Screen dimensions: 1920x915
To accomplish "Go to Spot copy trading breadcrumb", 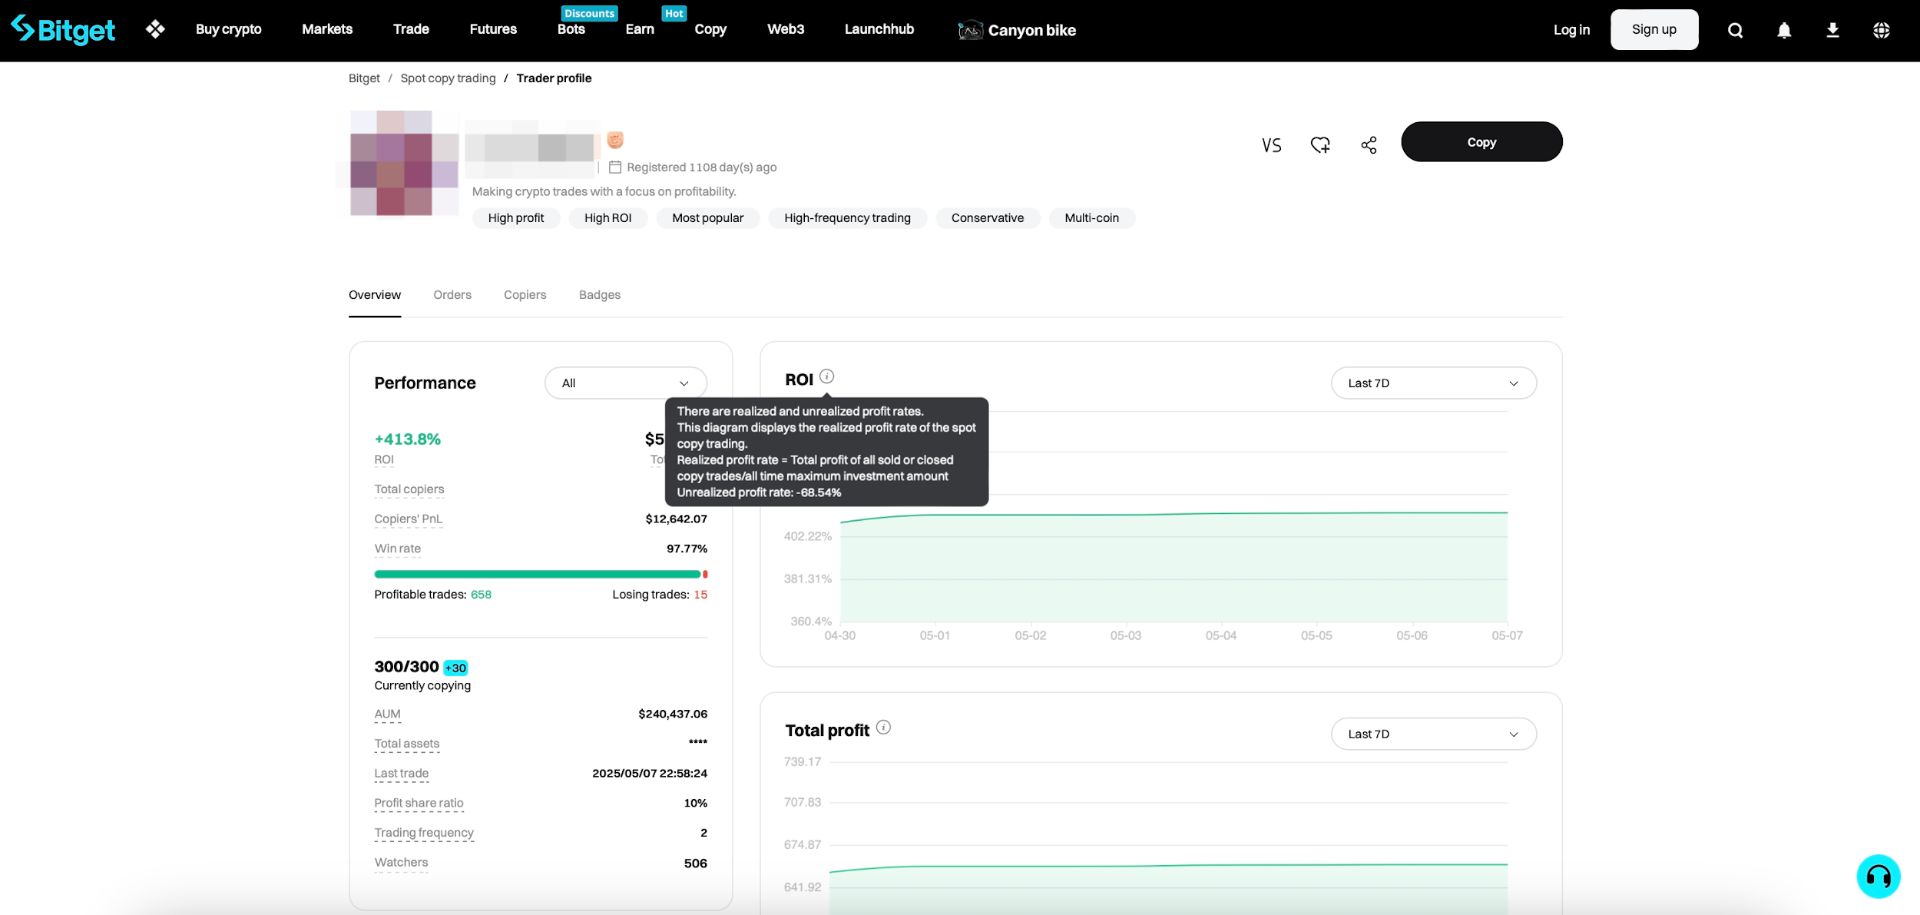I will click(x=448, y=78).
